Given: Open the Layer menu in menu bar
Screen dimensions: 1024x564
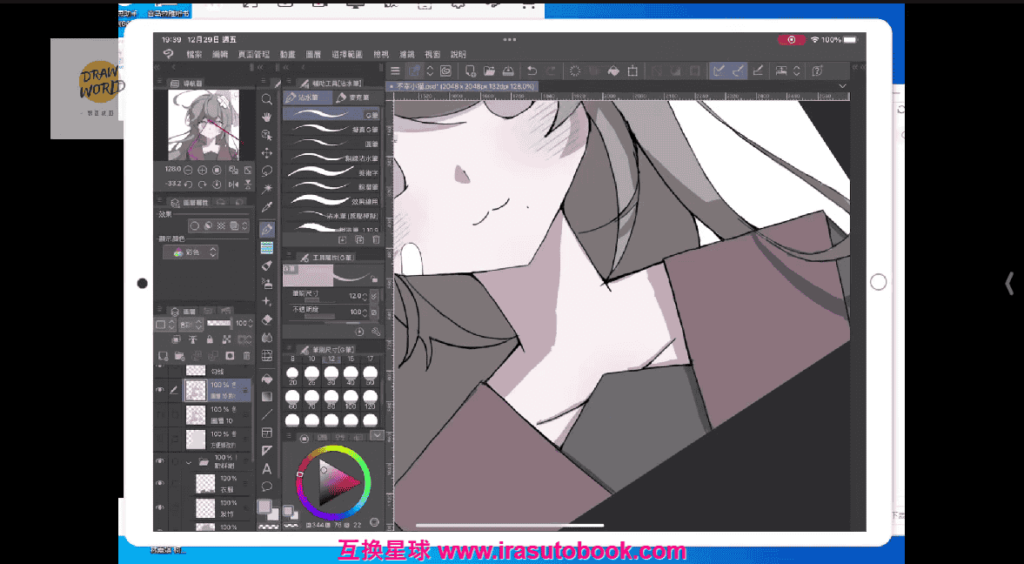Looking at the screenshot, I should click(313, 55).
